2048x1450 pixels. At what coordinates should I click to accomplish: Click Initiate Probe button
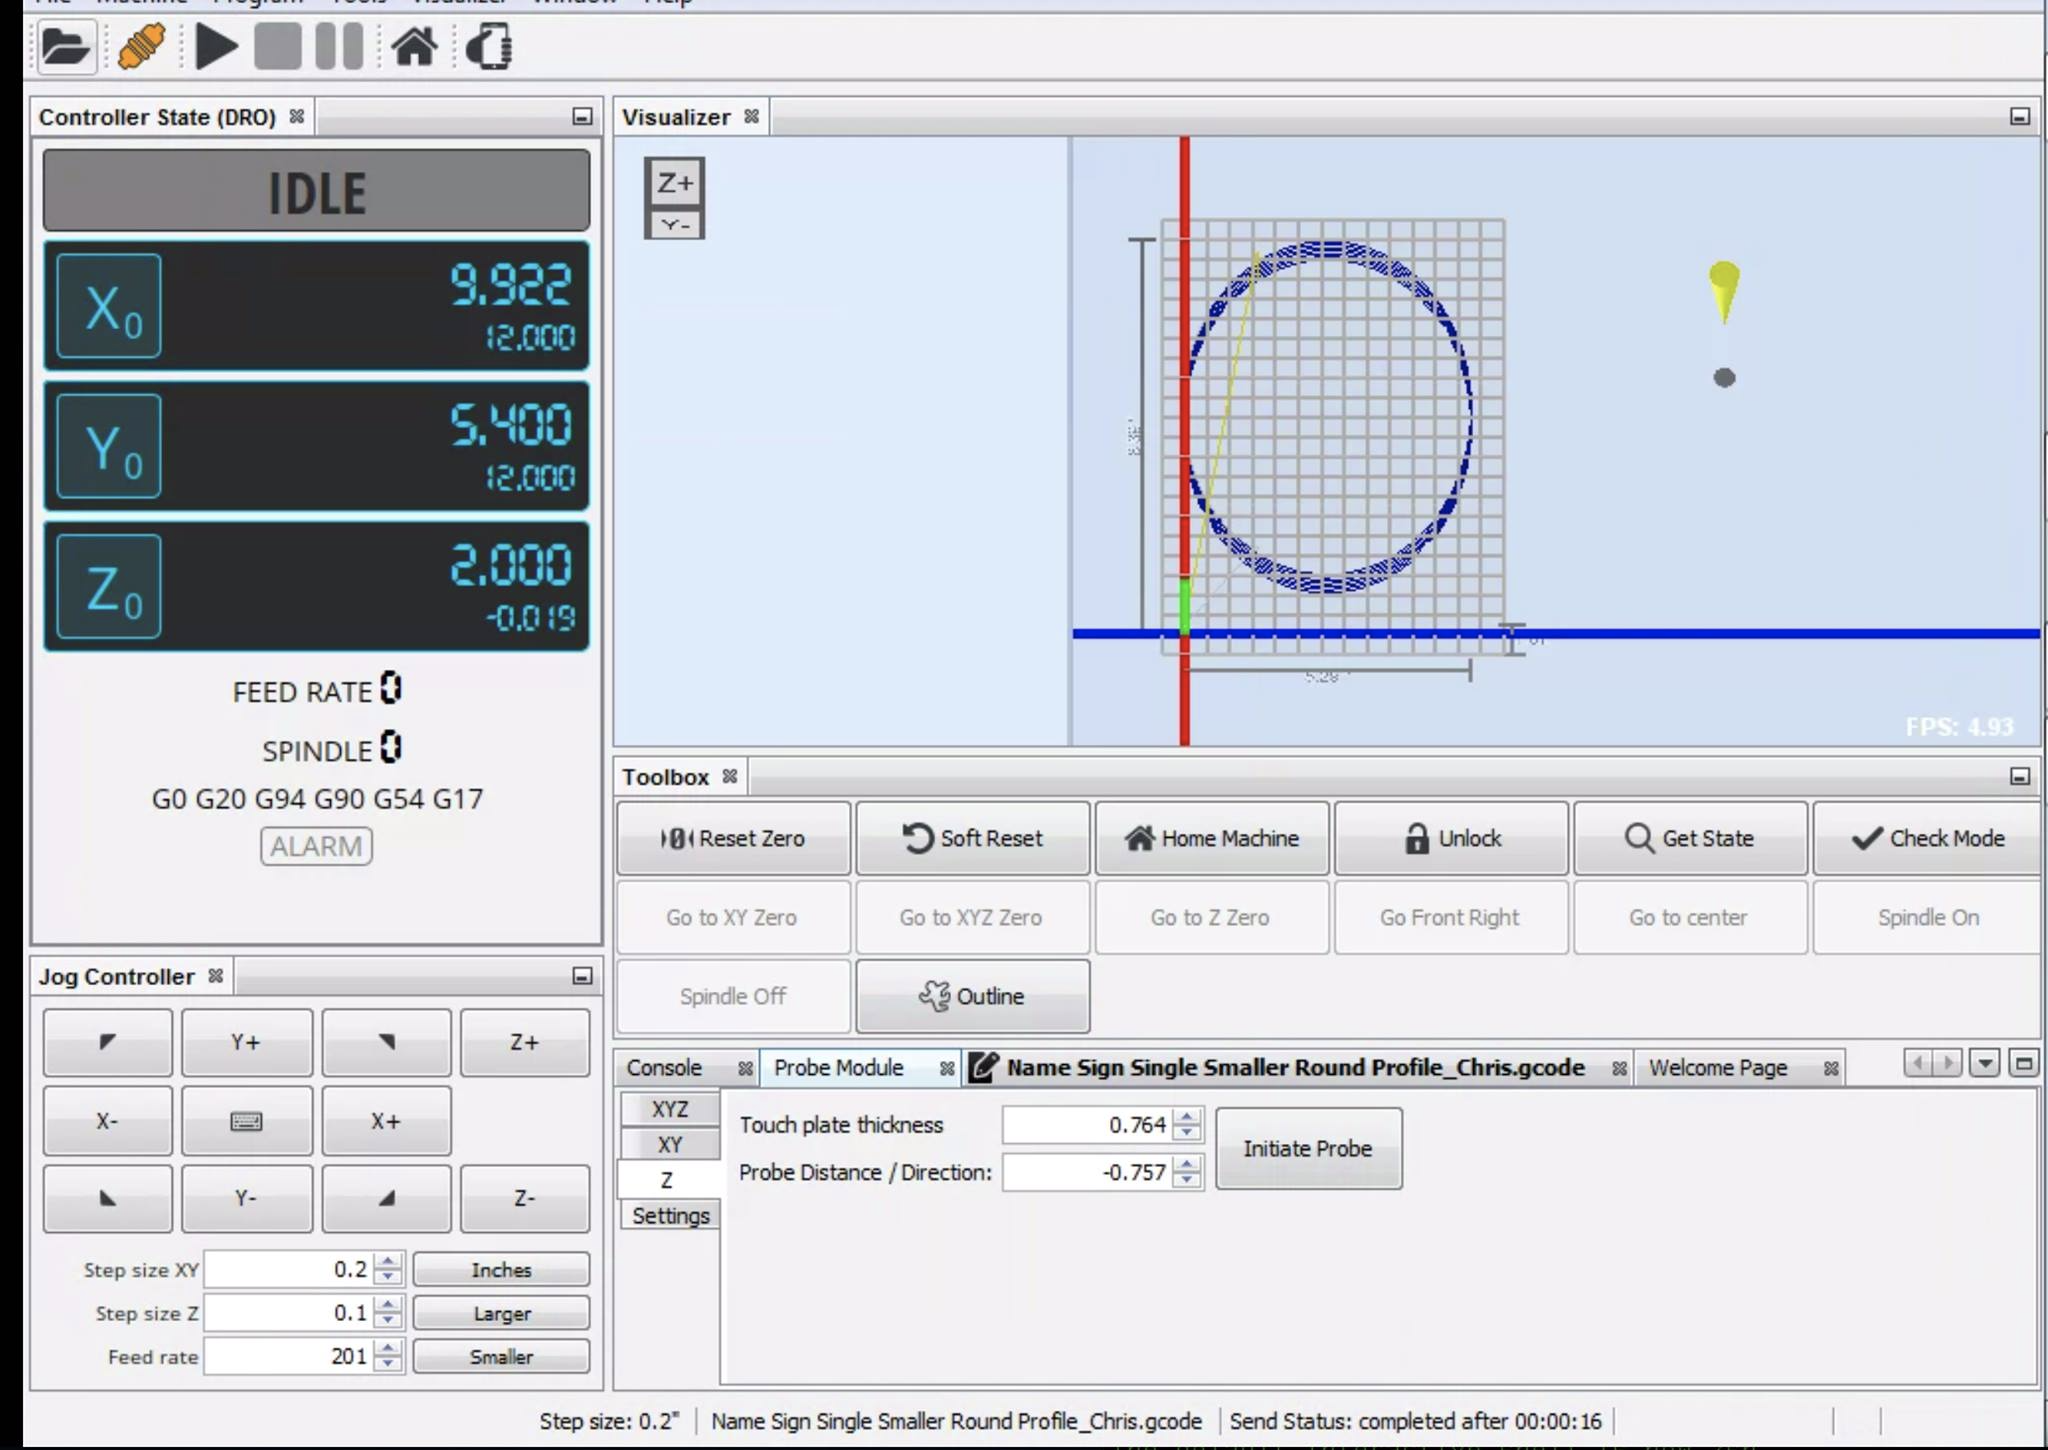(x=1308, y=1149)
